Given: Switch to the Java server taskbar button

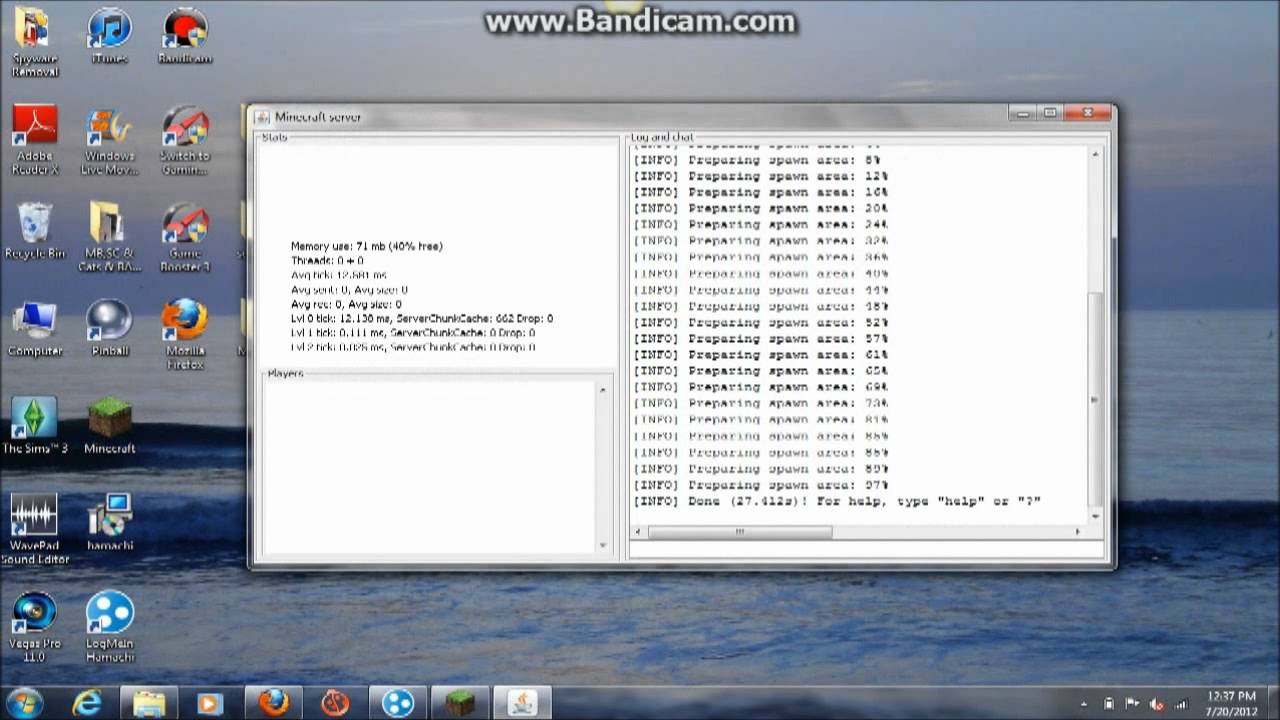Looking at the screenshot, I should [x=522, y=702].
